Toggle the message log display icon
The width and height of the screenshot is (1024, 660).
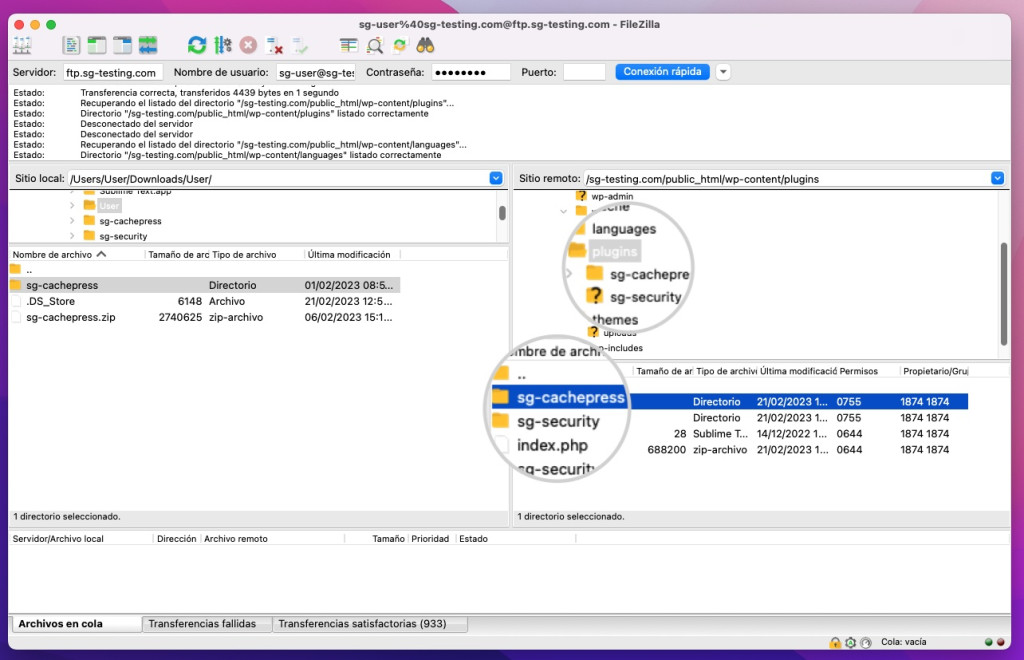pos(71,46)
